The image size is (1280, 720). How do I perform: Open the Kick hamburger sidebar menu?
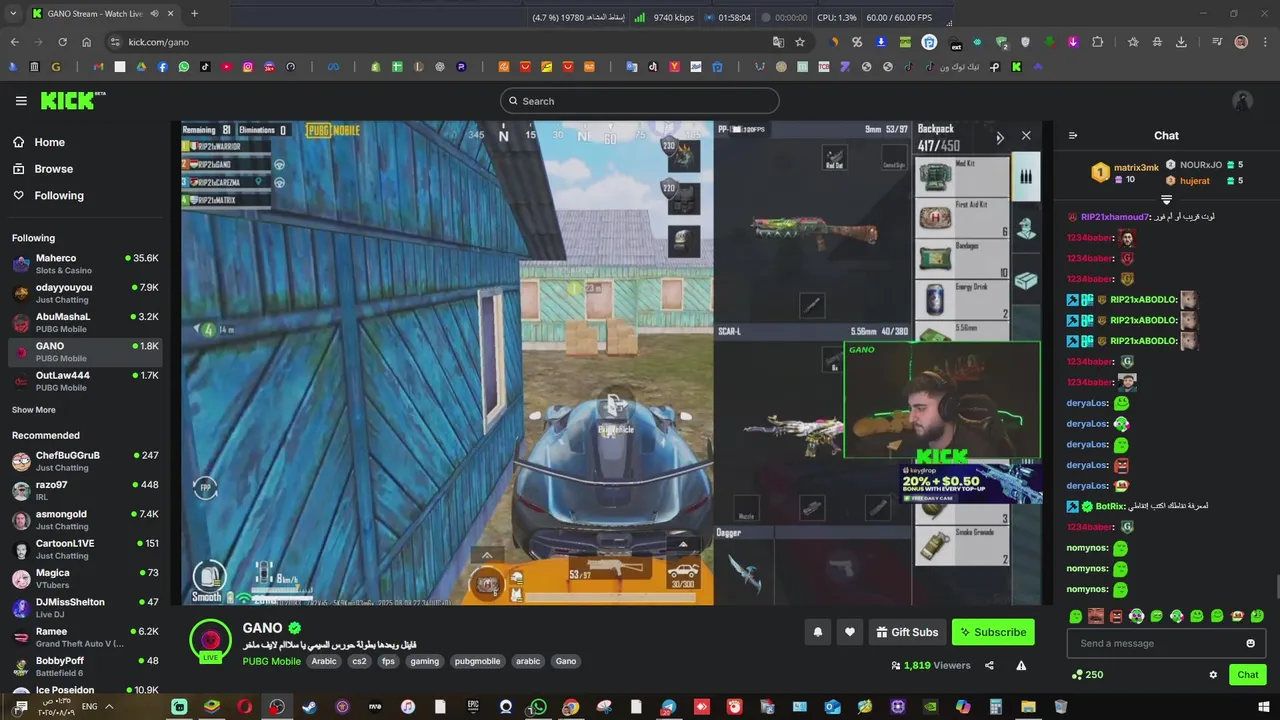point(21,101)
